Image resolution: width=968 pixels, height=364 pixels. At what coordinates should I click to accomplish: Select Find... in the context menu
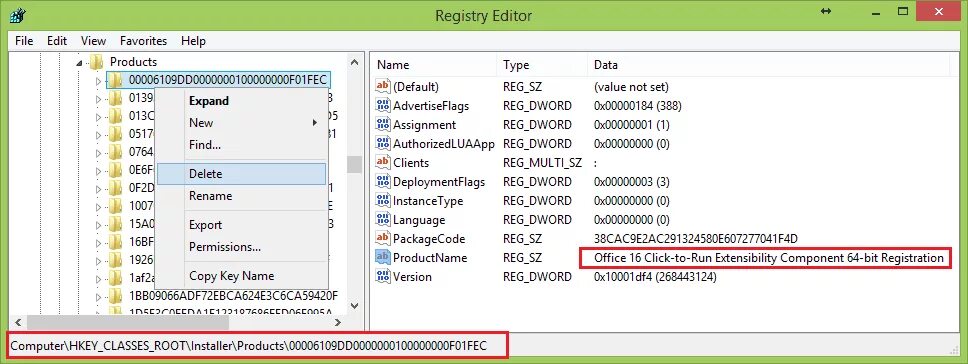(241, 145)
